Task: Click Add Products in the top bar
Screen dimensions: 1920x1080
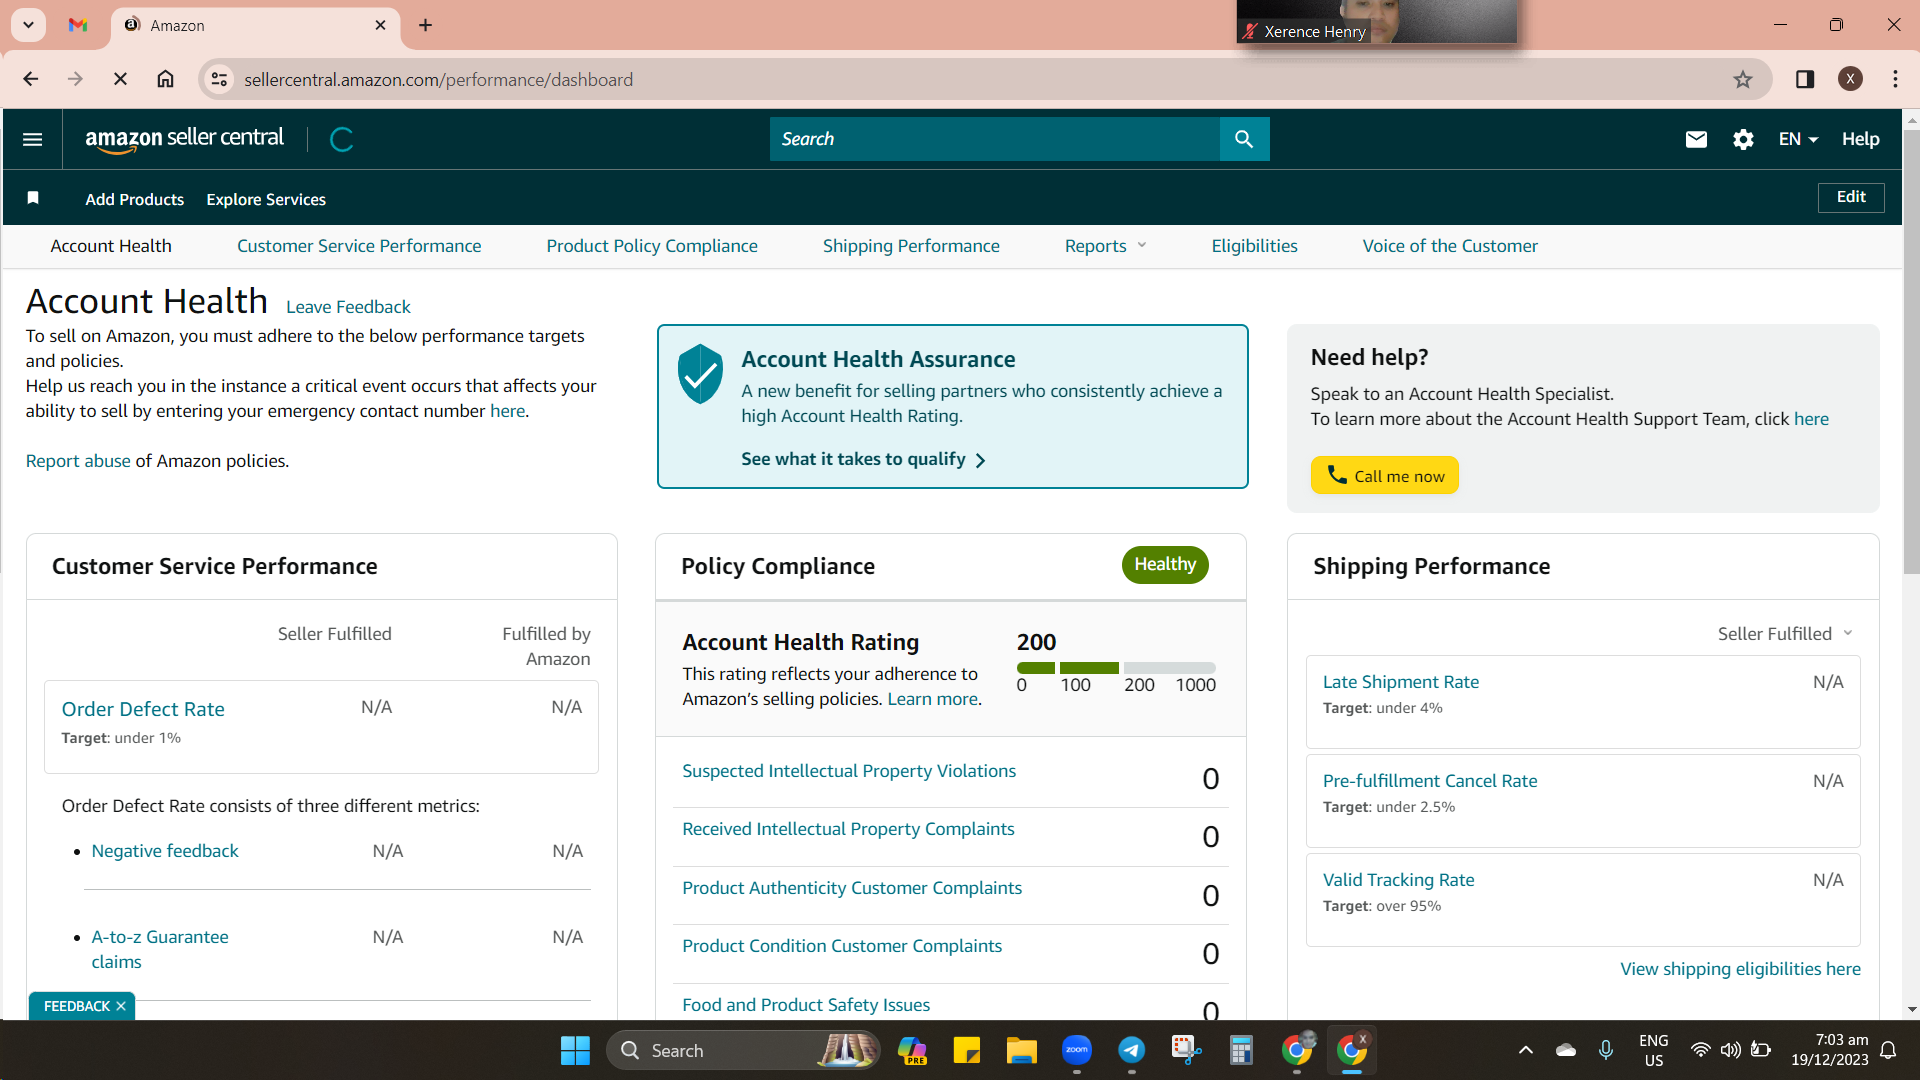Action: click(135, 199)
